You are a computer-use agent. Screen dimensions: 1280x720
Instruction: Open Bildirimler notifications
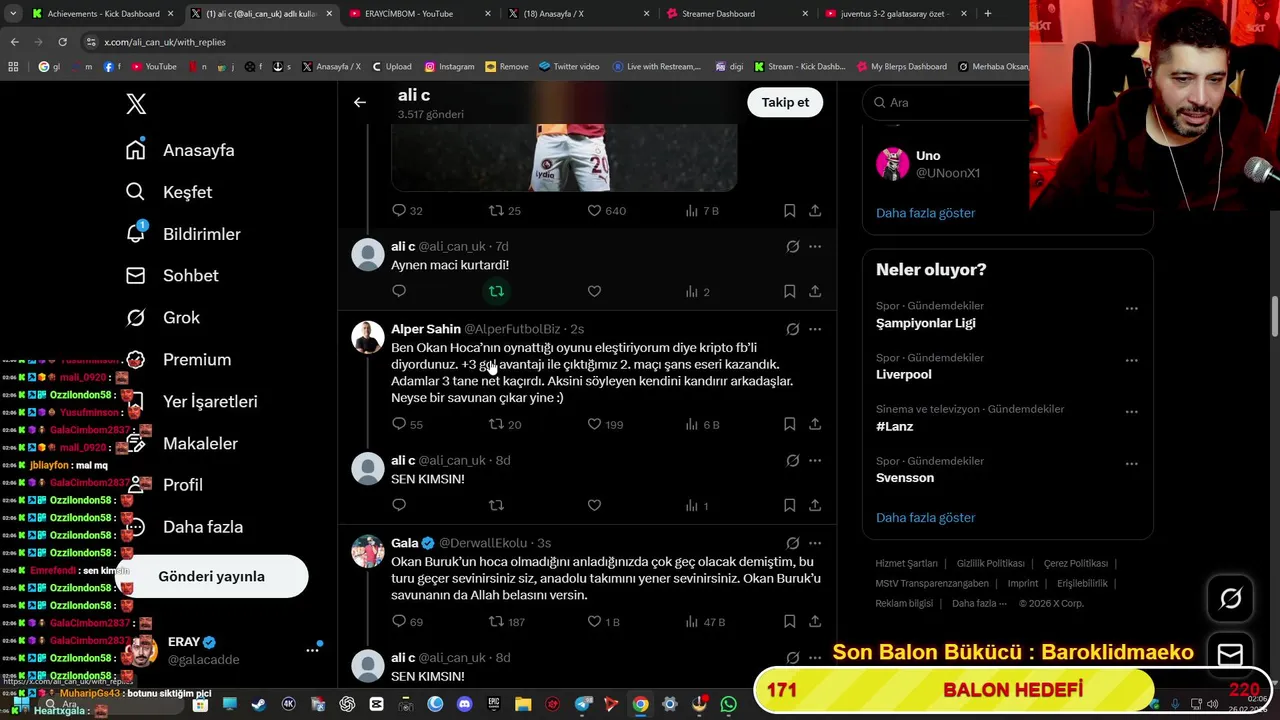coord(183,234)
